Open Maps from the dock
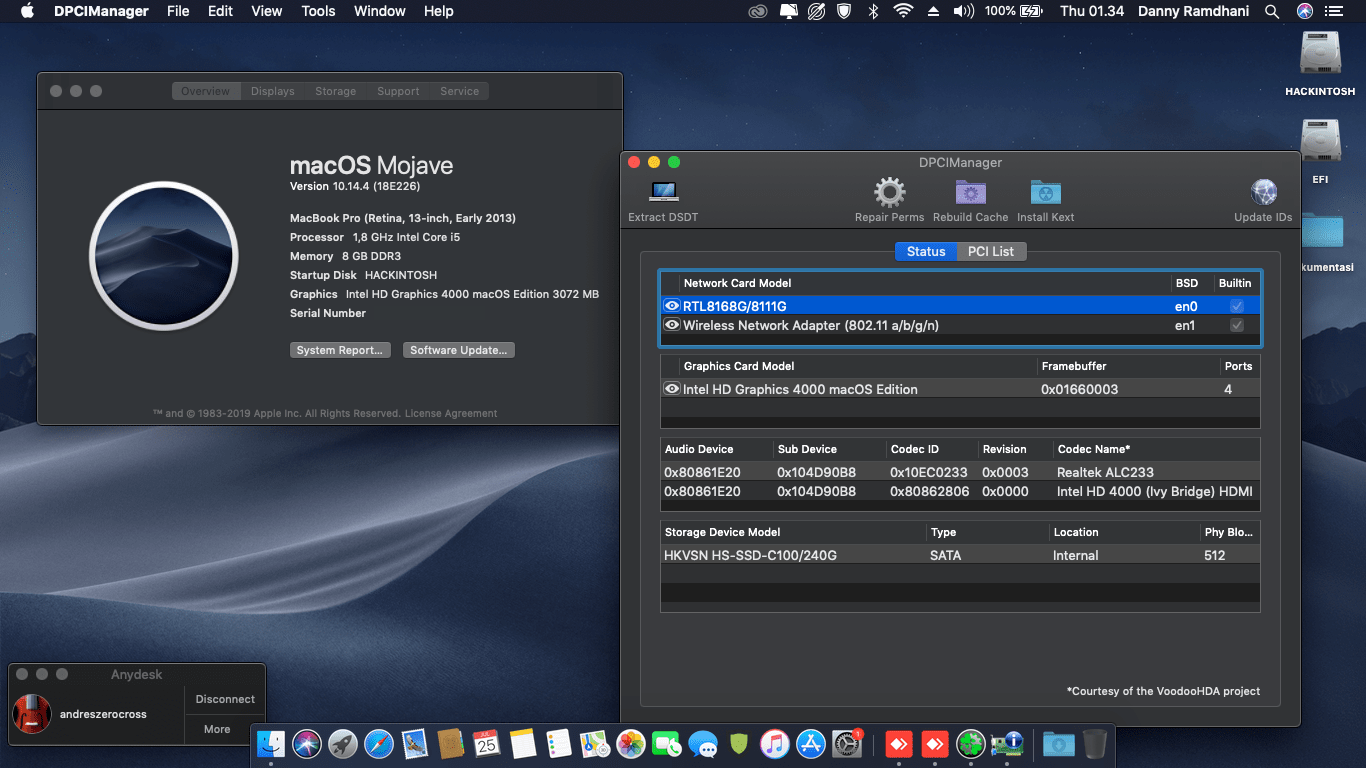1366x768 pixels. tap(595, 743)
